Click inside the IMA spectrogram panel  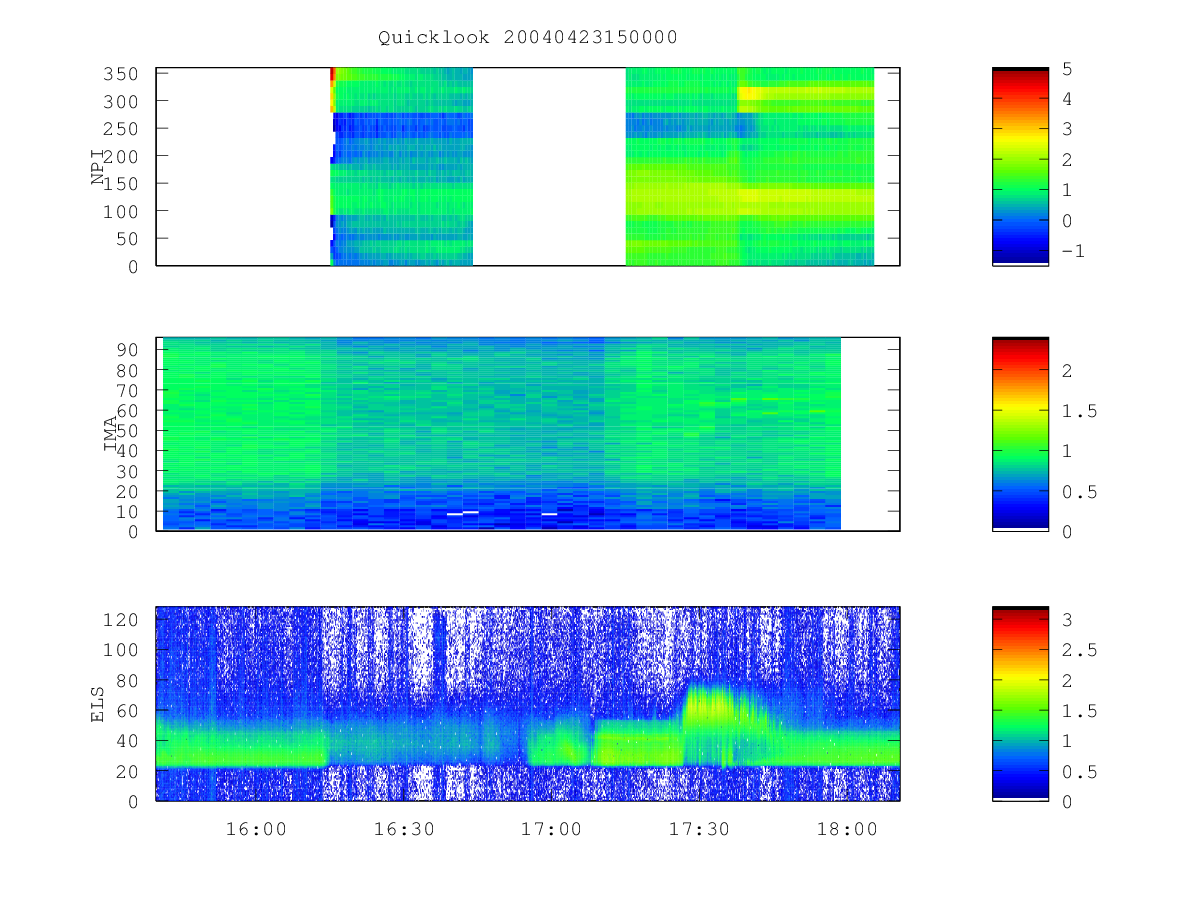[528, 434]
